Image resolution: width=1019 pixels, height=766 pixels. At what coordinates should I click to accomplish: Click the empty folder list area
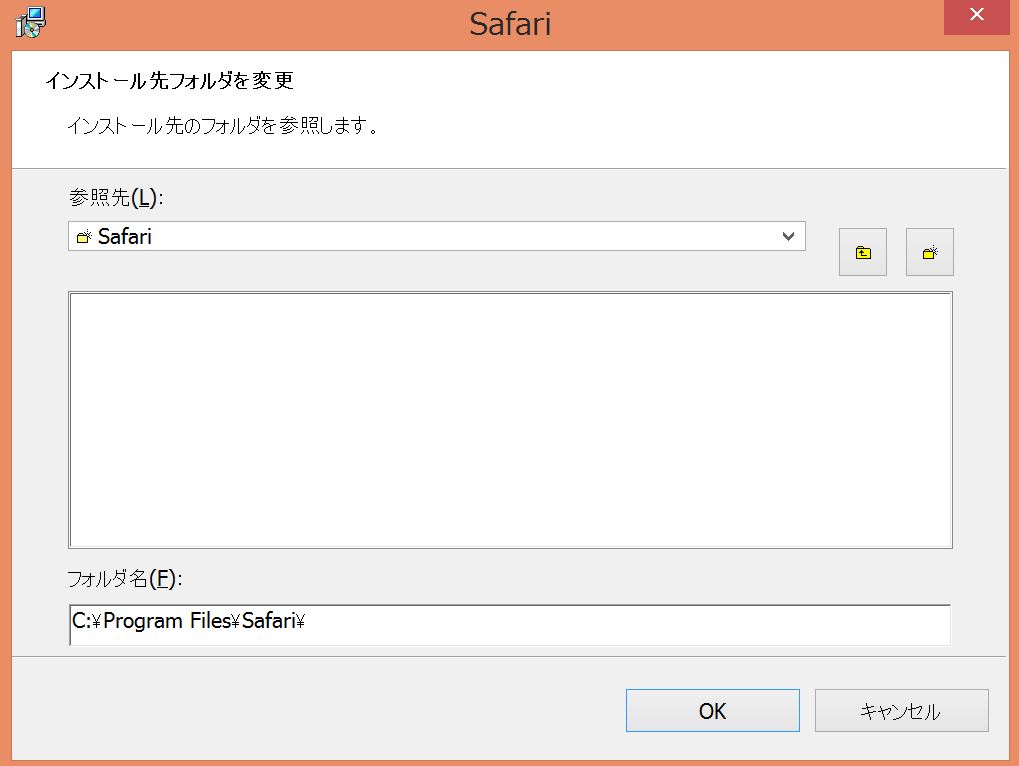pyautogui.click(x=510, y=420)
